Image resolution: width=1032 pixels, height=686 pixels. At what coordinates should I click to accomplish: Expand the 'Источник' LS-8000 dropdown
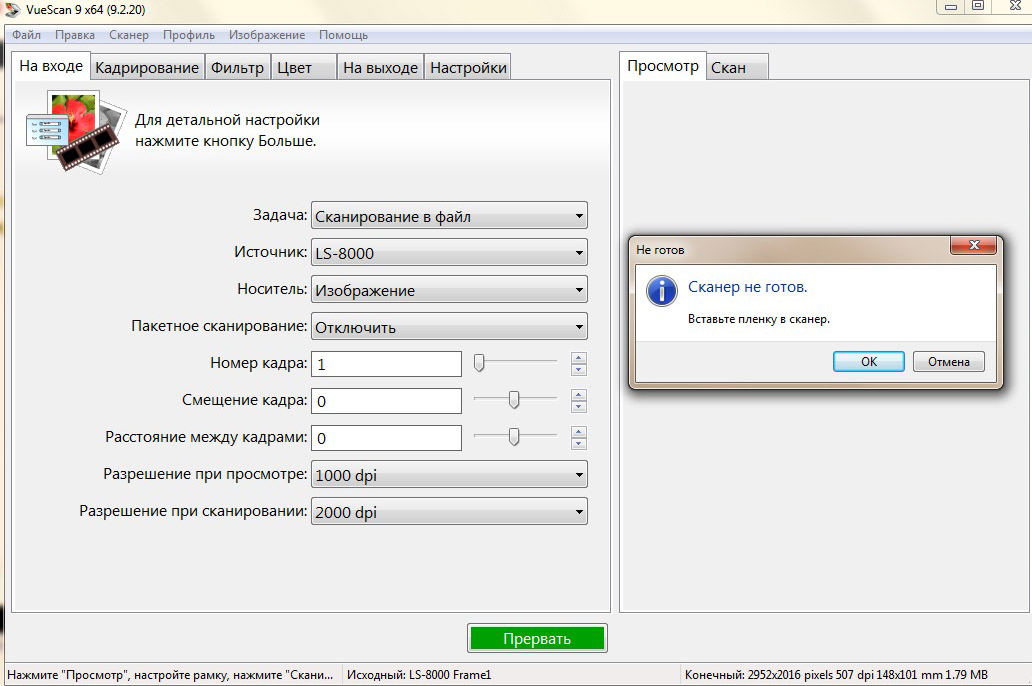pos(449,253)
